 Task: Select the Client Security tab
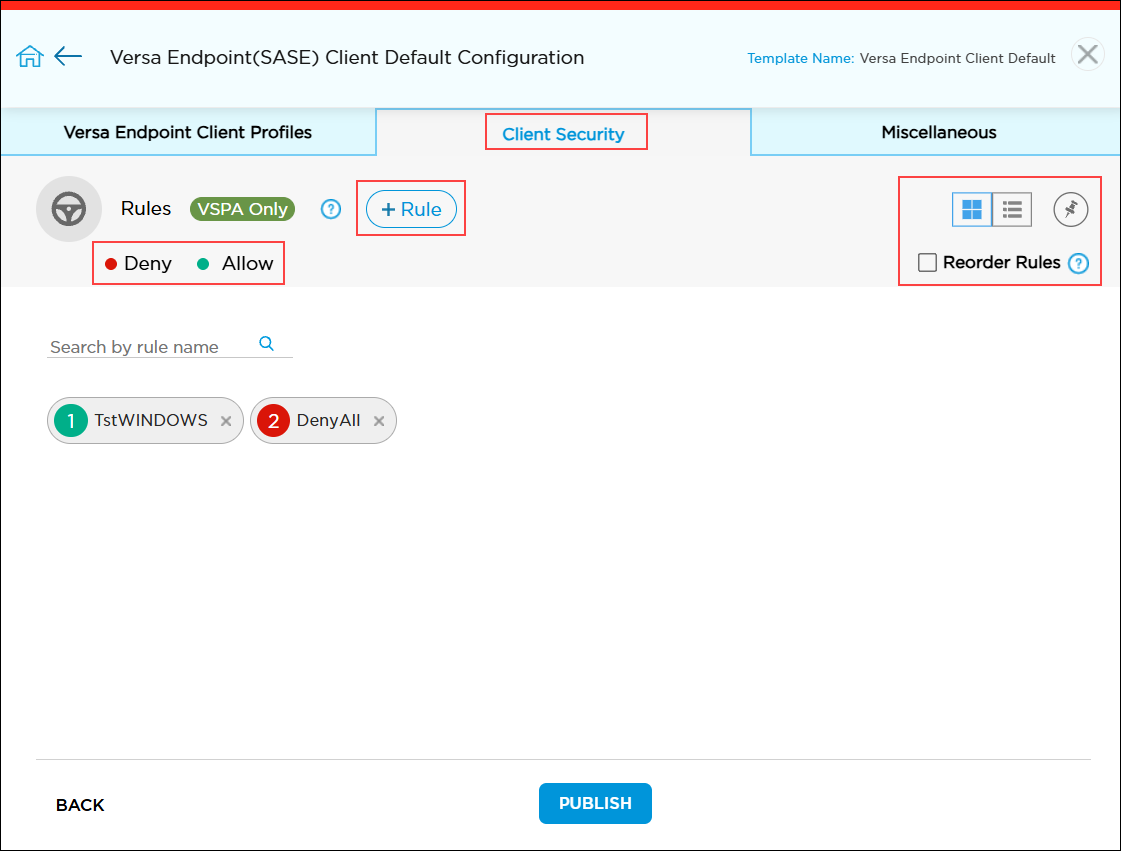pyautogui.click(x=563, y=134)
